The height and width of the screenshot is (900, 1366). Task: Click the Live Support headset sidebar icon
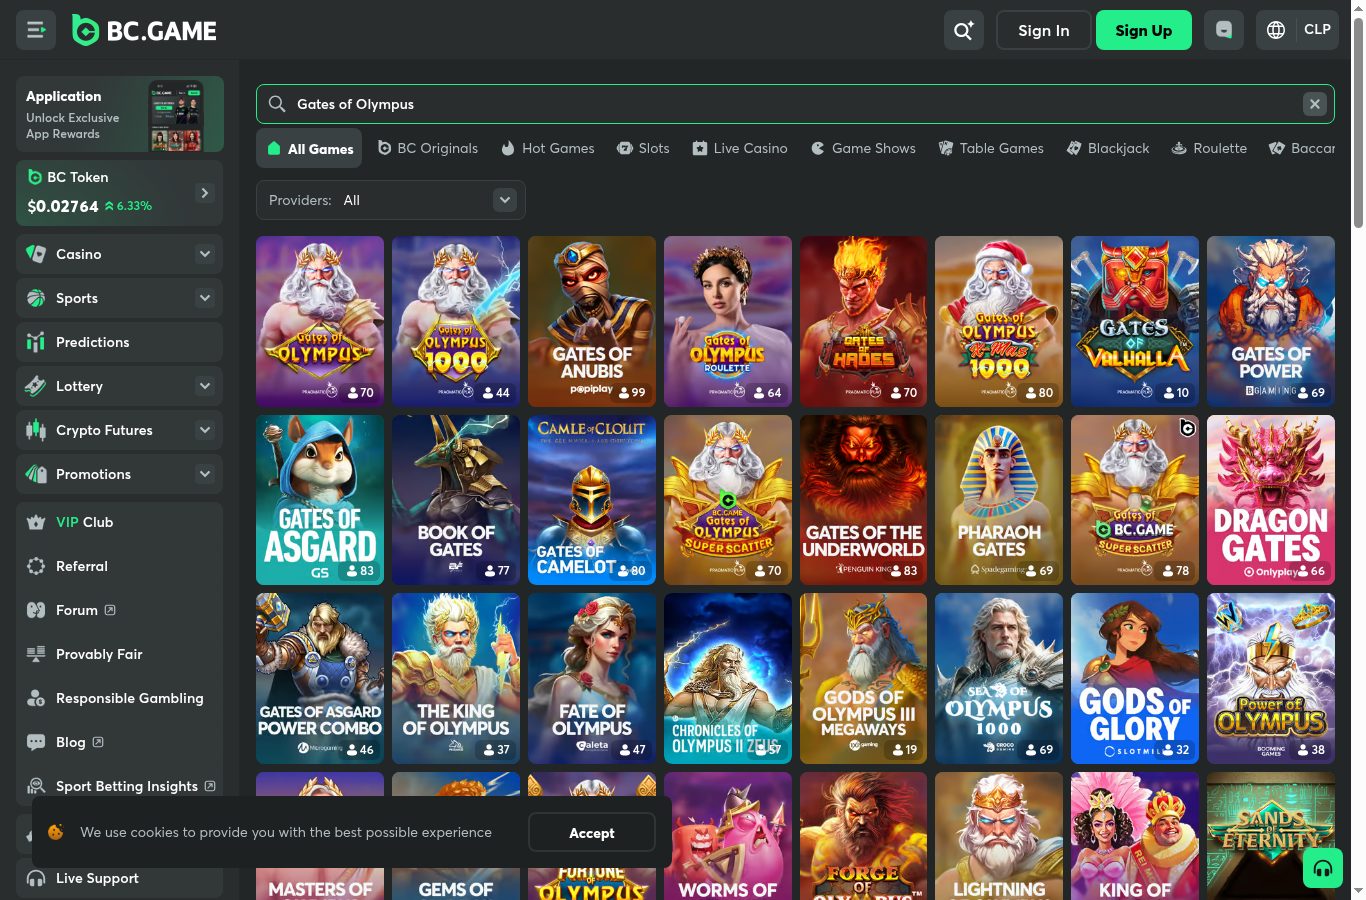(x=36, y=878)
